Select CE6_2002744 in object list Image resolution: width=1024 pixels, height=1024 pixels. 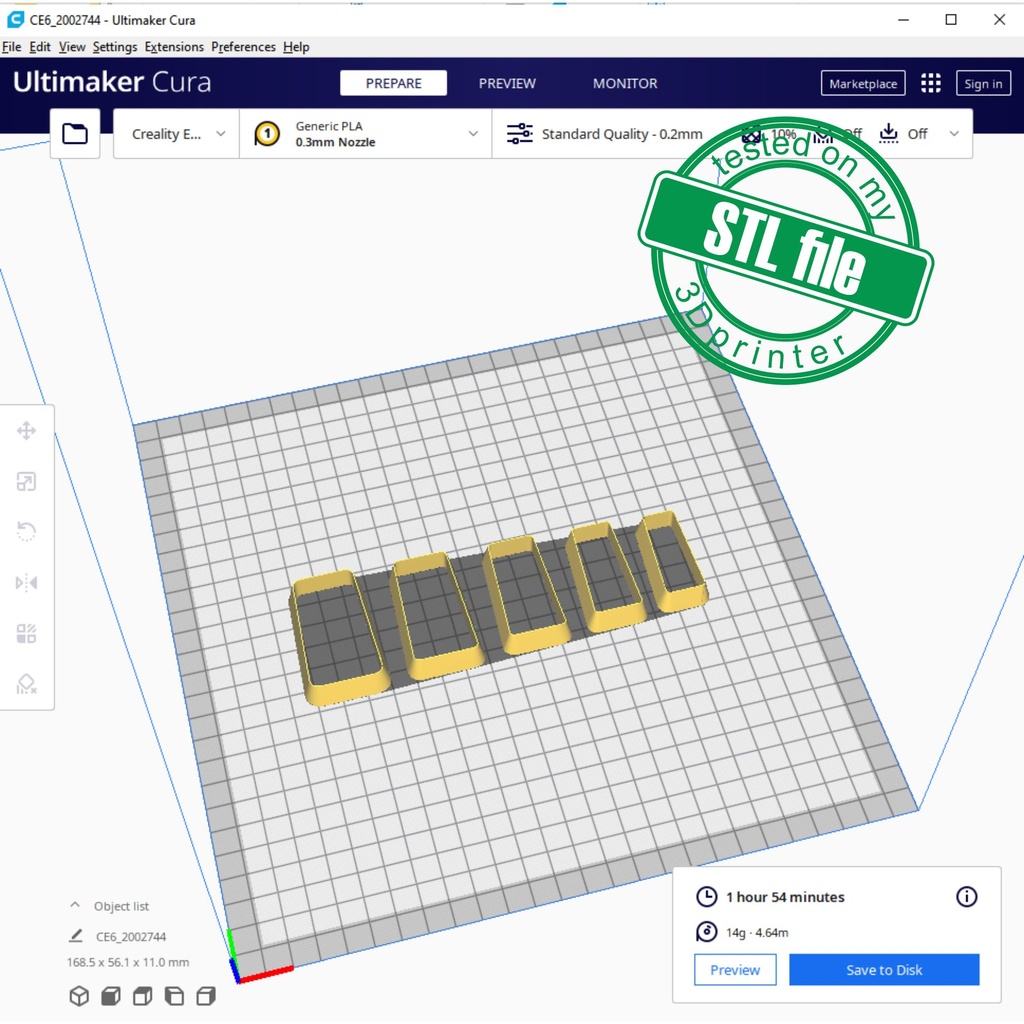click(x=131, y=936)
